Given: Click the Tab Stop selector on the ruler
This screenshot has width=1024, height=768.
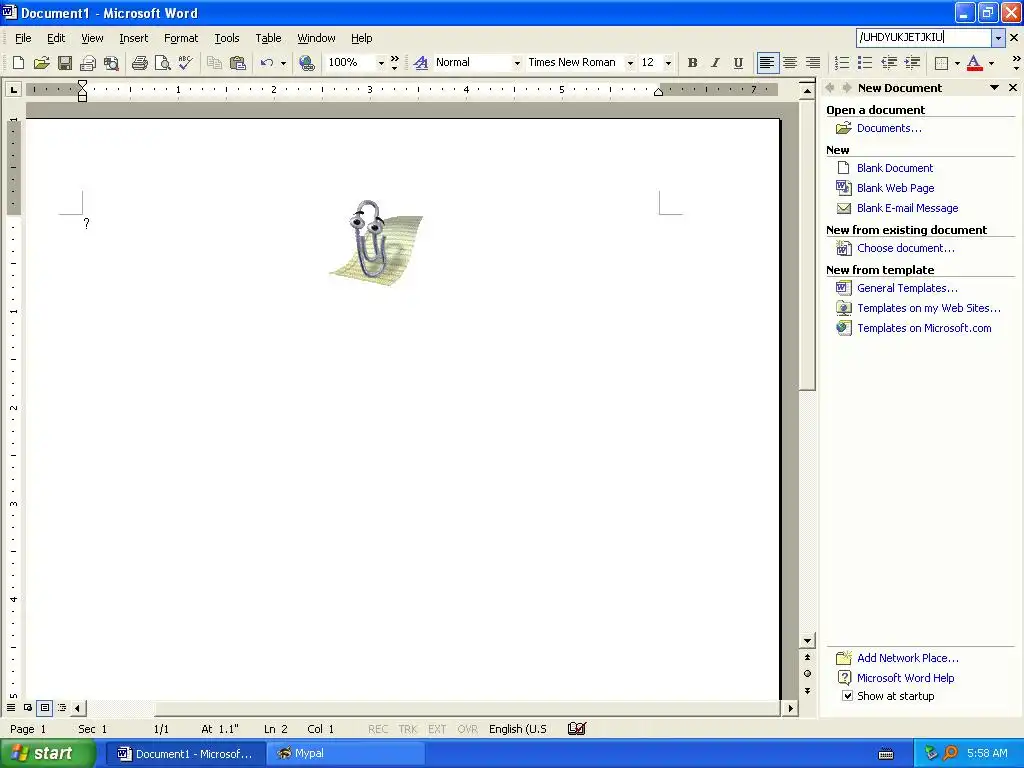Looking at the screenshot, I should (x=13, y=89).
